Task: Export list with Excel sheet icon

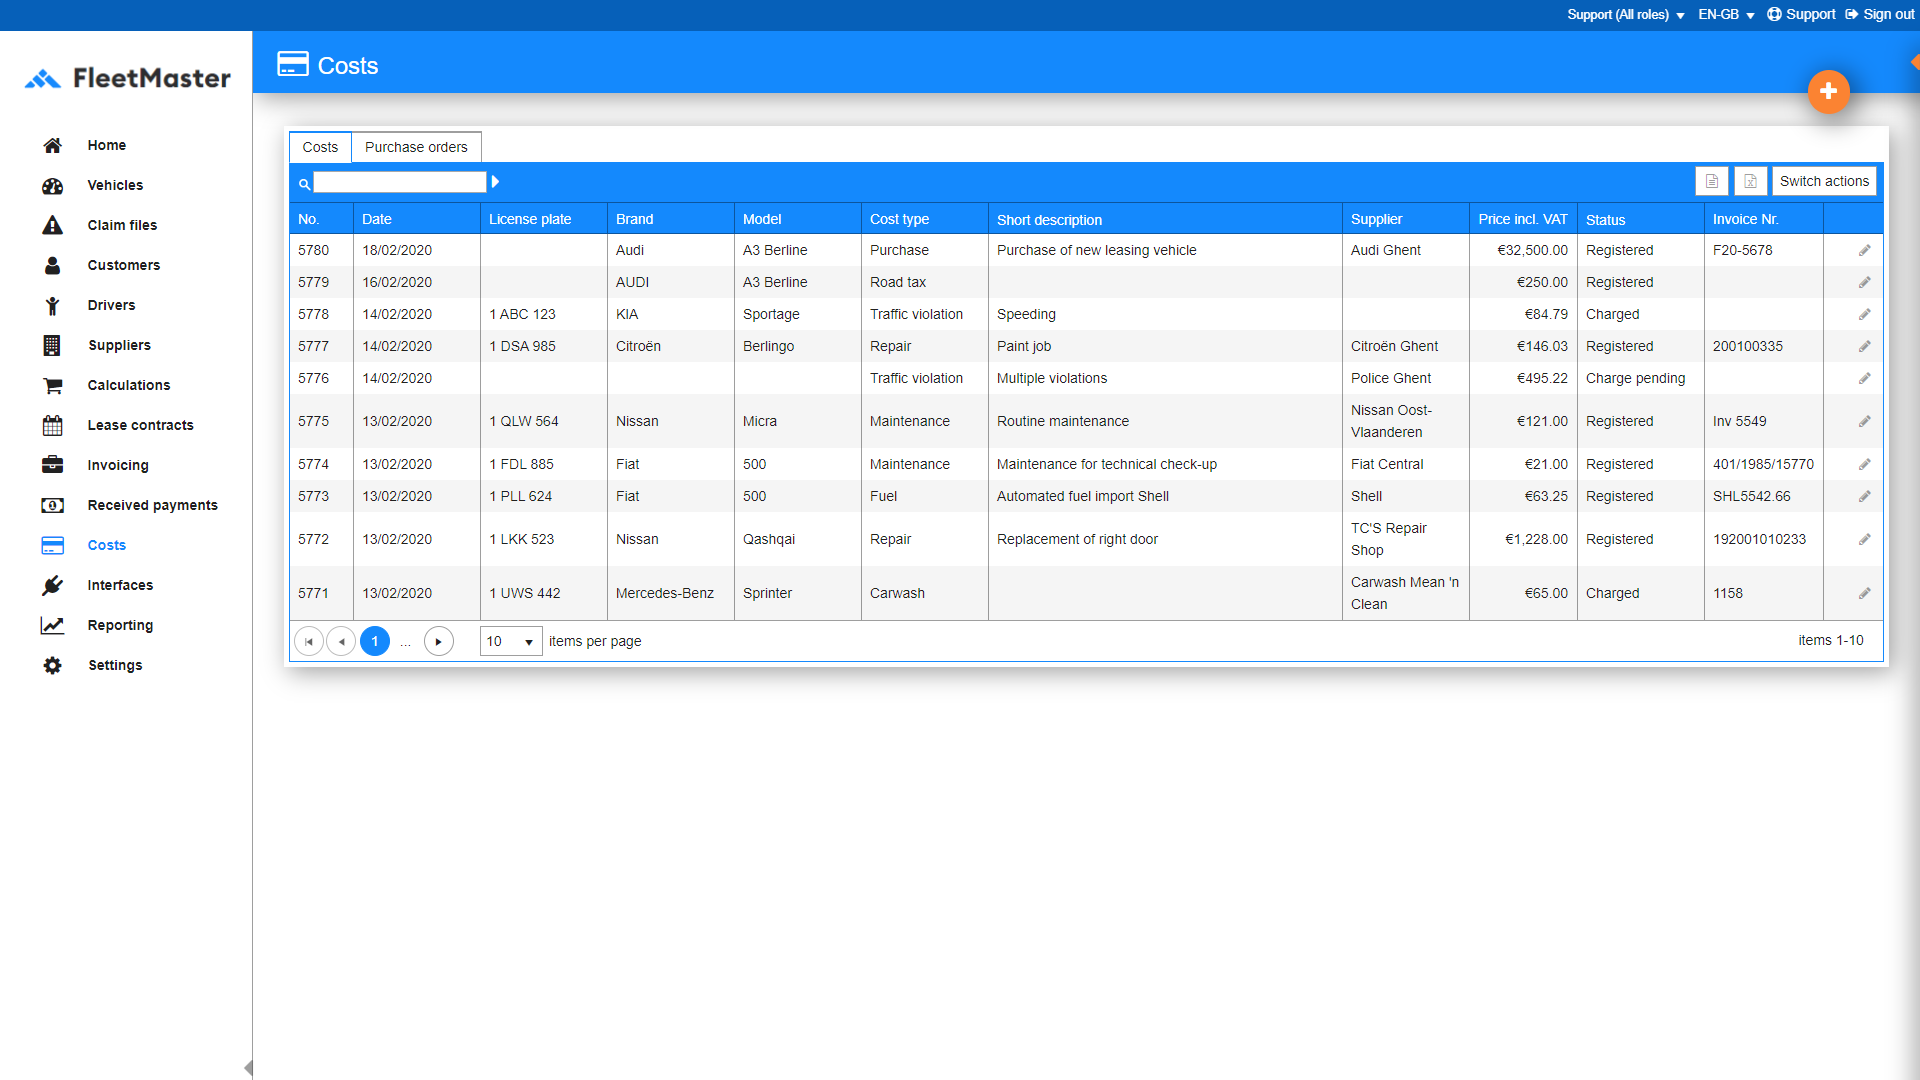Action: [1750, 181]
